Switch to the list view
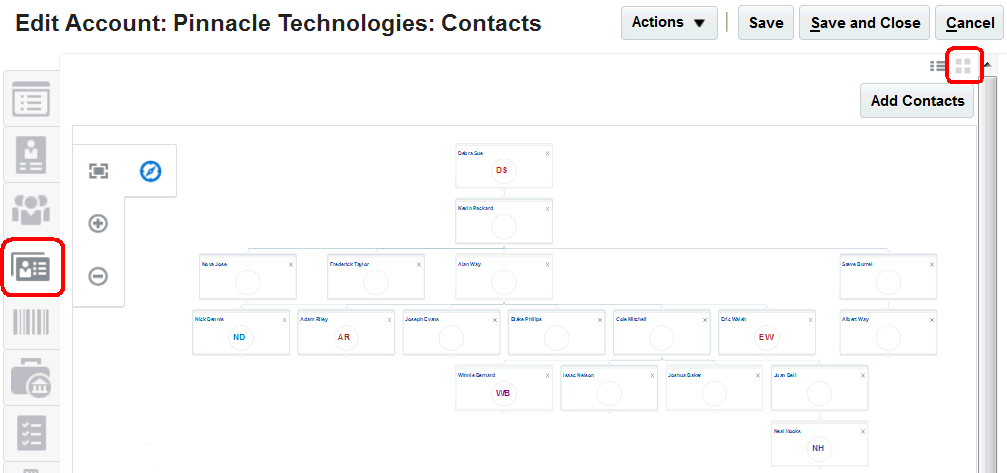1007x473 pixels. [x=938, y=67]
